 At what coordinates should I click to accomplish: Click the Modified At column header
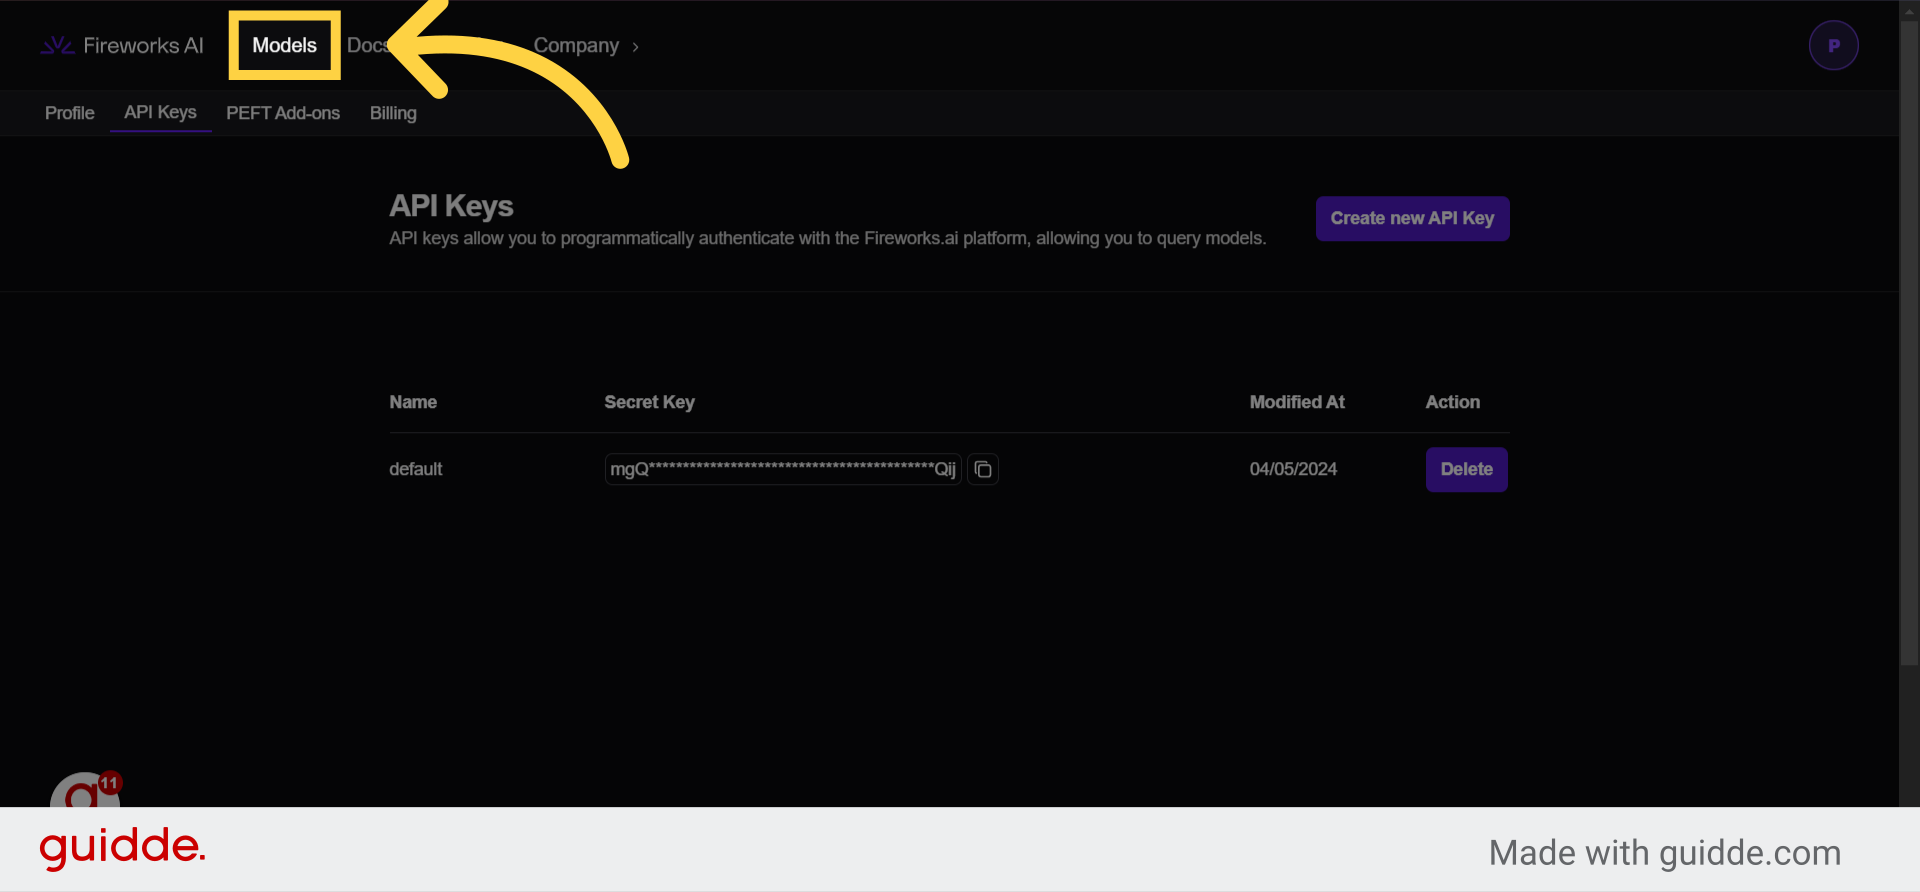click(x=1297, y=402)
